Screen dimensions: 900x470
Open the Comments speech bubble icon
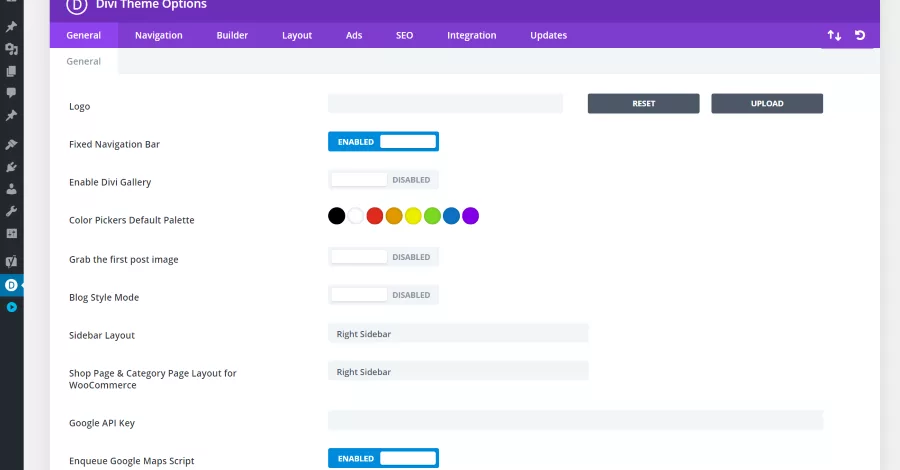11,92
